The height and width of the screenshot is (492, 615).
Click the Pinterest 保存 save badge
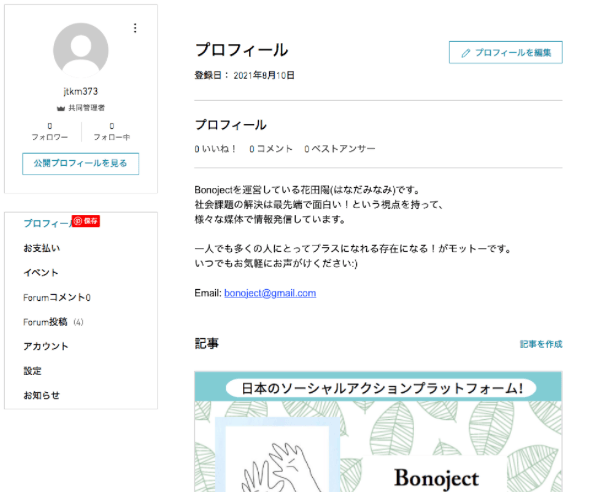(x=85, y=221)
